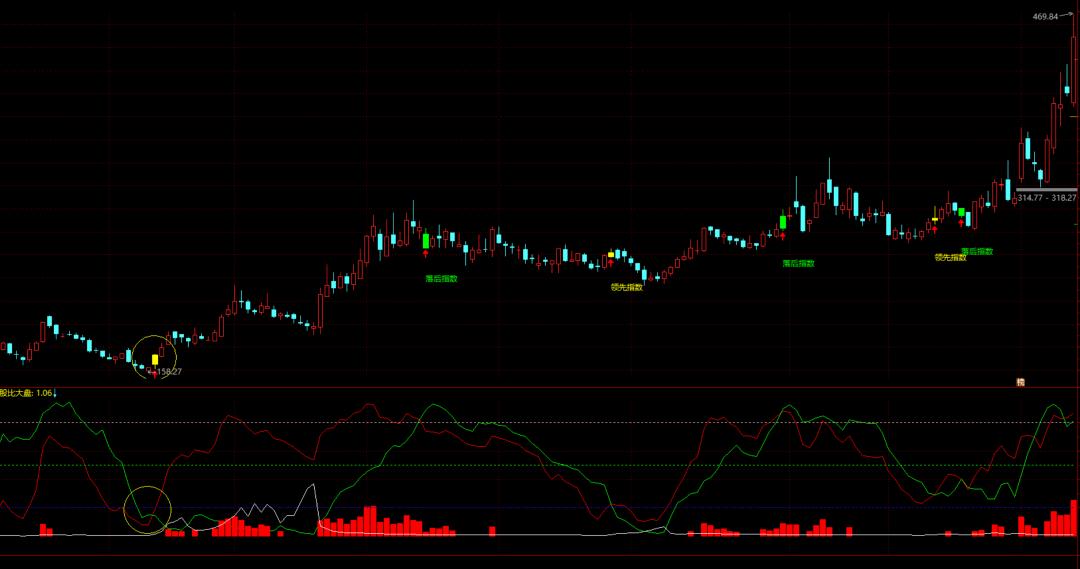Click the 469.84 high price label
1080x569 pixels.
coord(1045,17)
